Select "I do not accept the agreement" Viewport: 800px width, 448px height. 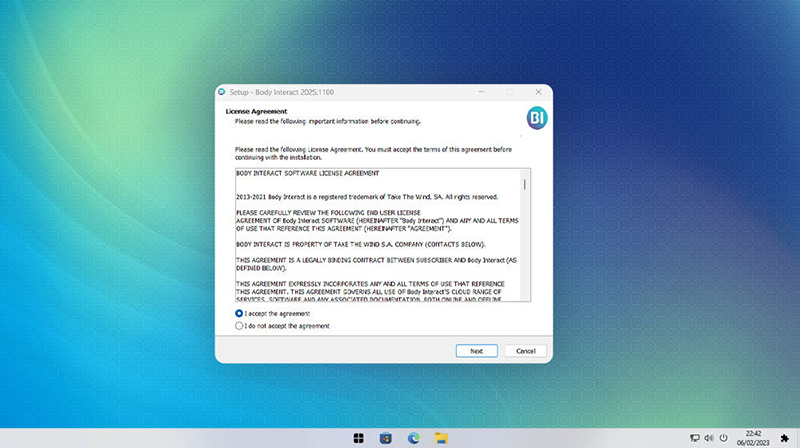tap(239, 326)
